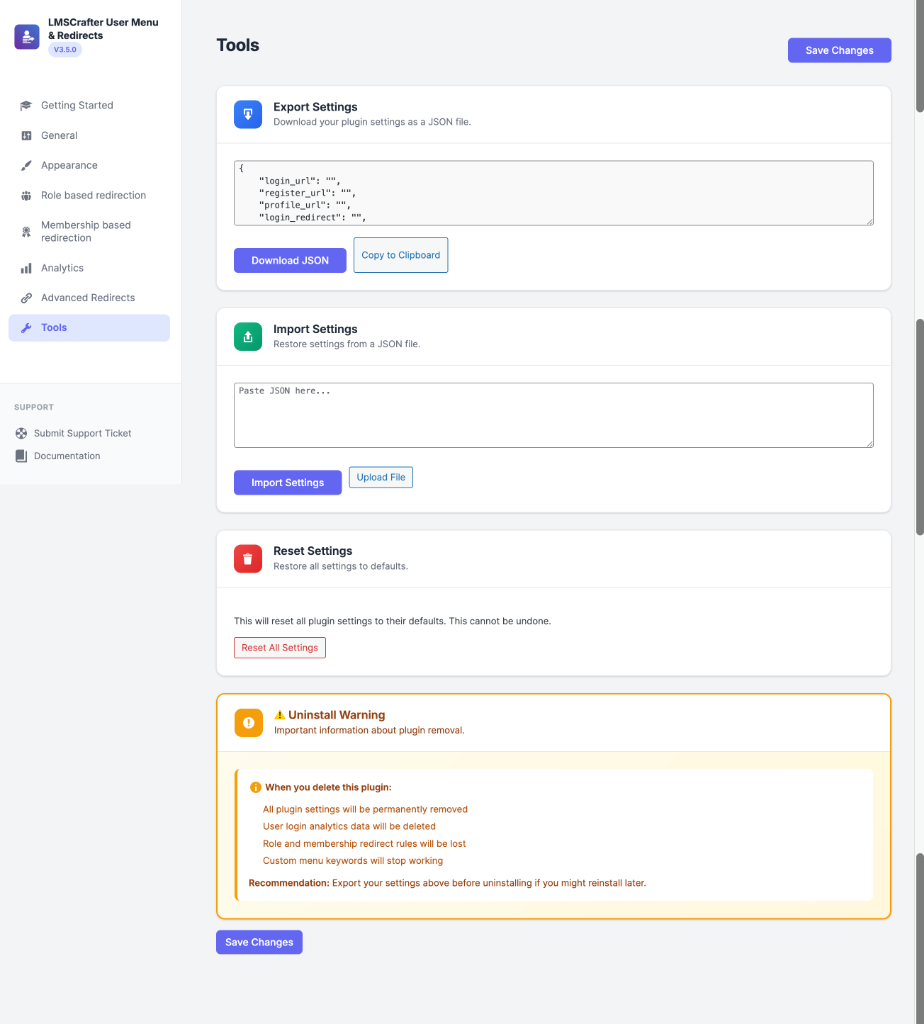Click Reset All Settings

[279, 647]
